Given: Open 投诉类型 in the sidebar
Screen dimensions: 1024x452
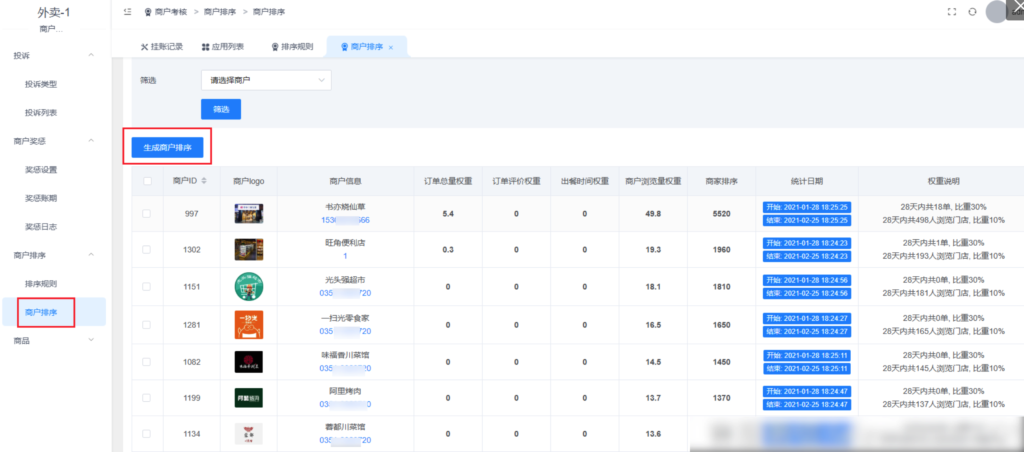Looking at the screenshot, I should point(41,84).
